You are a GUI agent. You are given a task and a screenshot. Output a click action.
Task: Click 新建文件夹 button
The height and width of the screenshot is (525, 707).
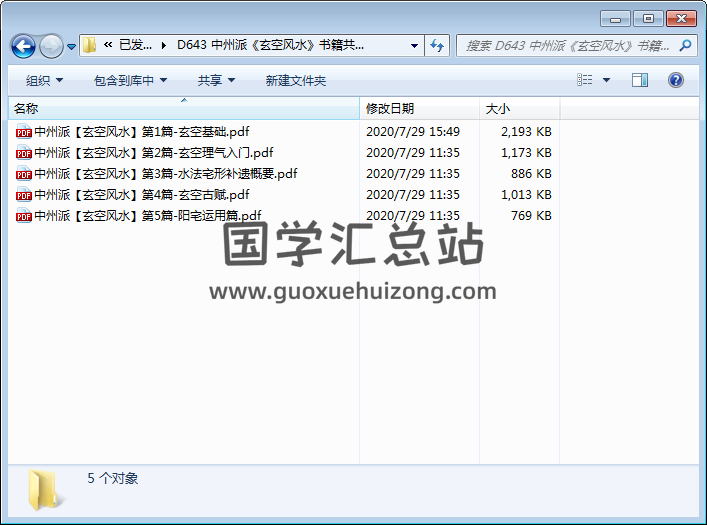point(295,80)
